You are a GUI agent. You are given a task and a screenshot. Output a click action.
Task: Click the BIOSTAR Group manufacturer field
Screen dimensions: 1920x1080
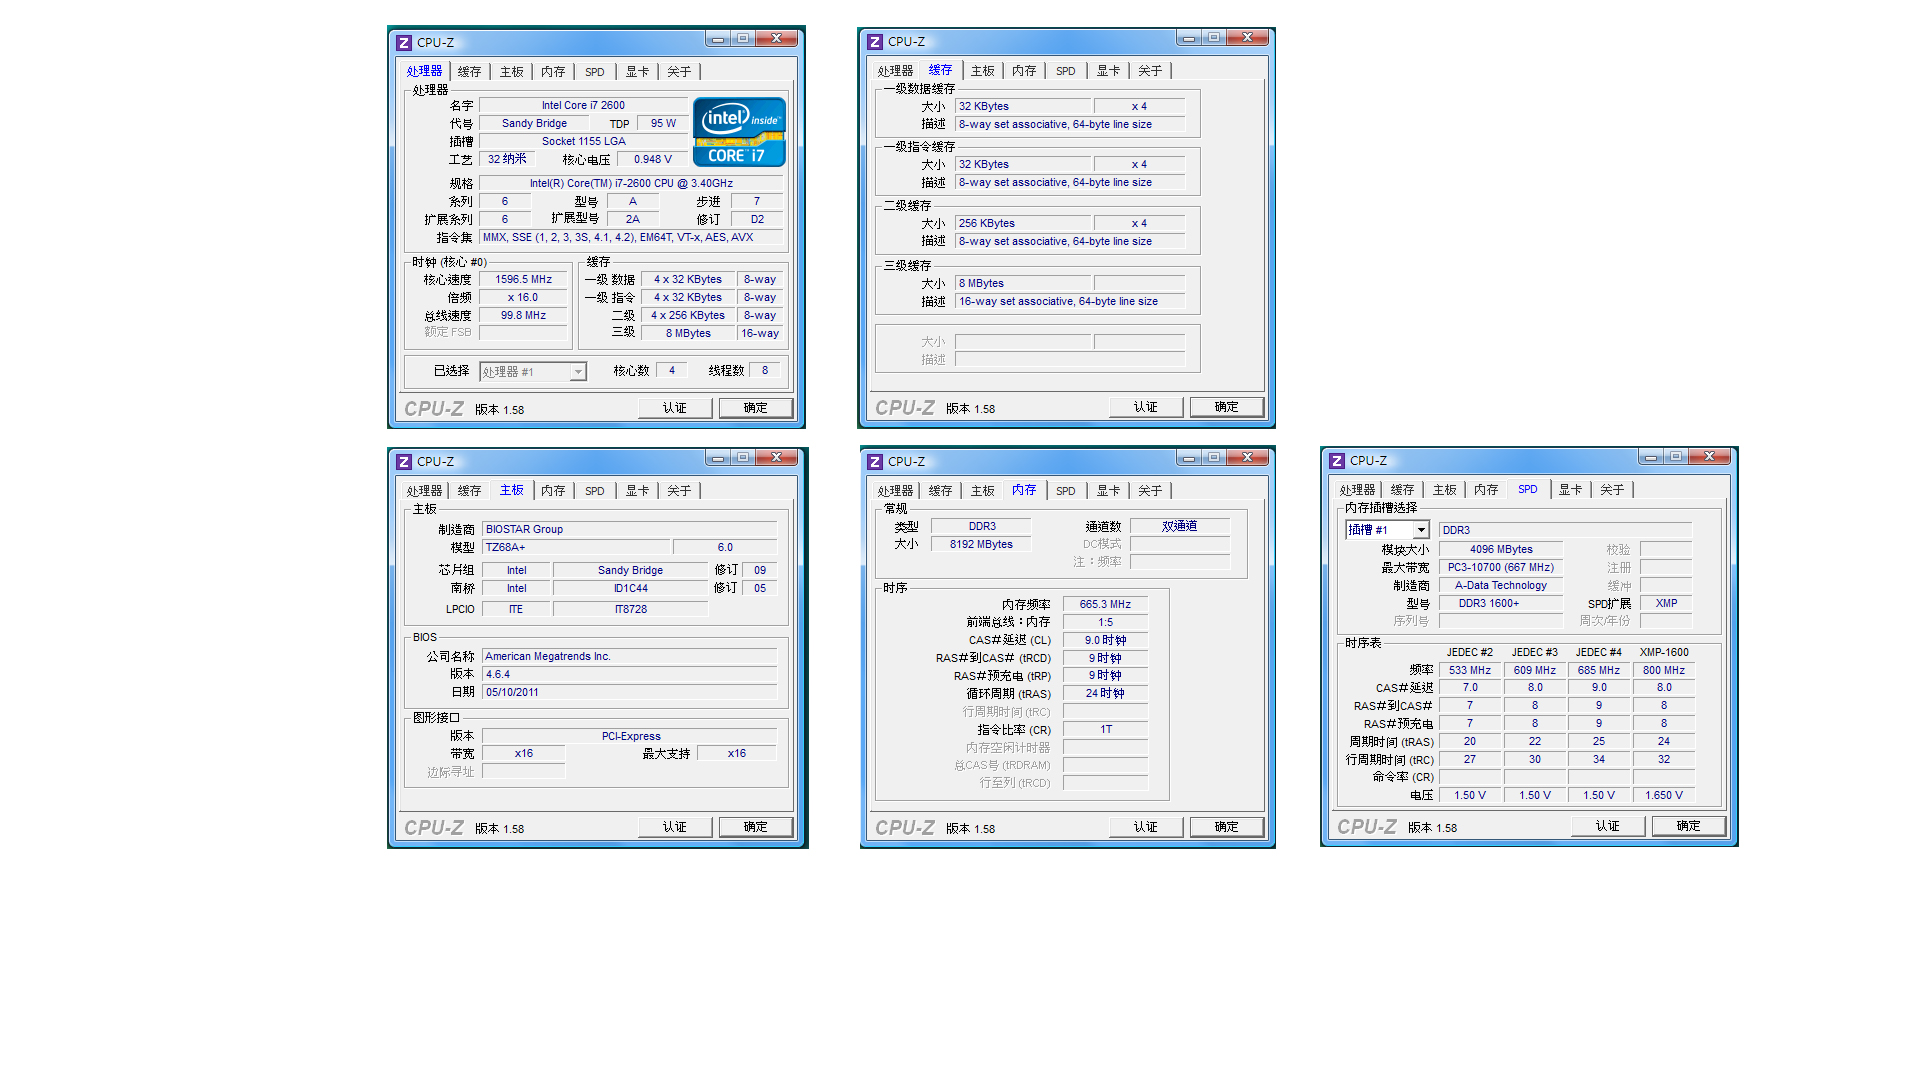pyautogui.click(x=629, y=530)
